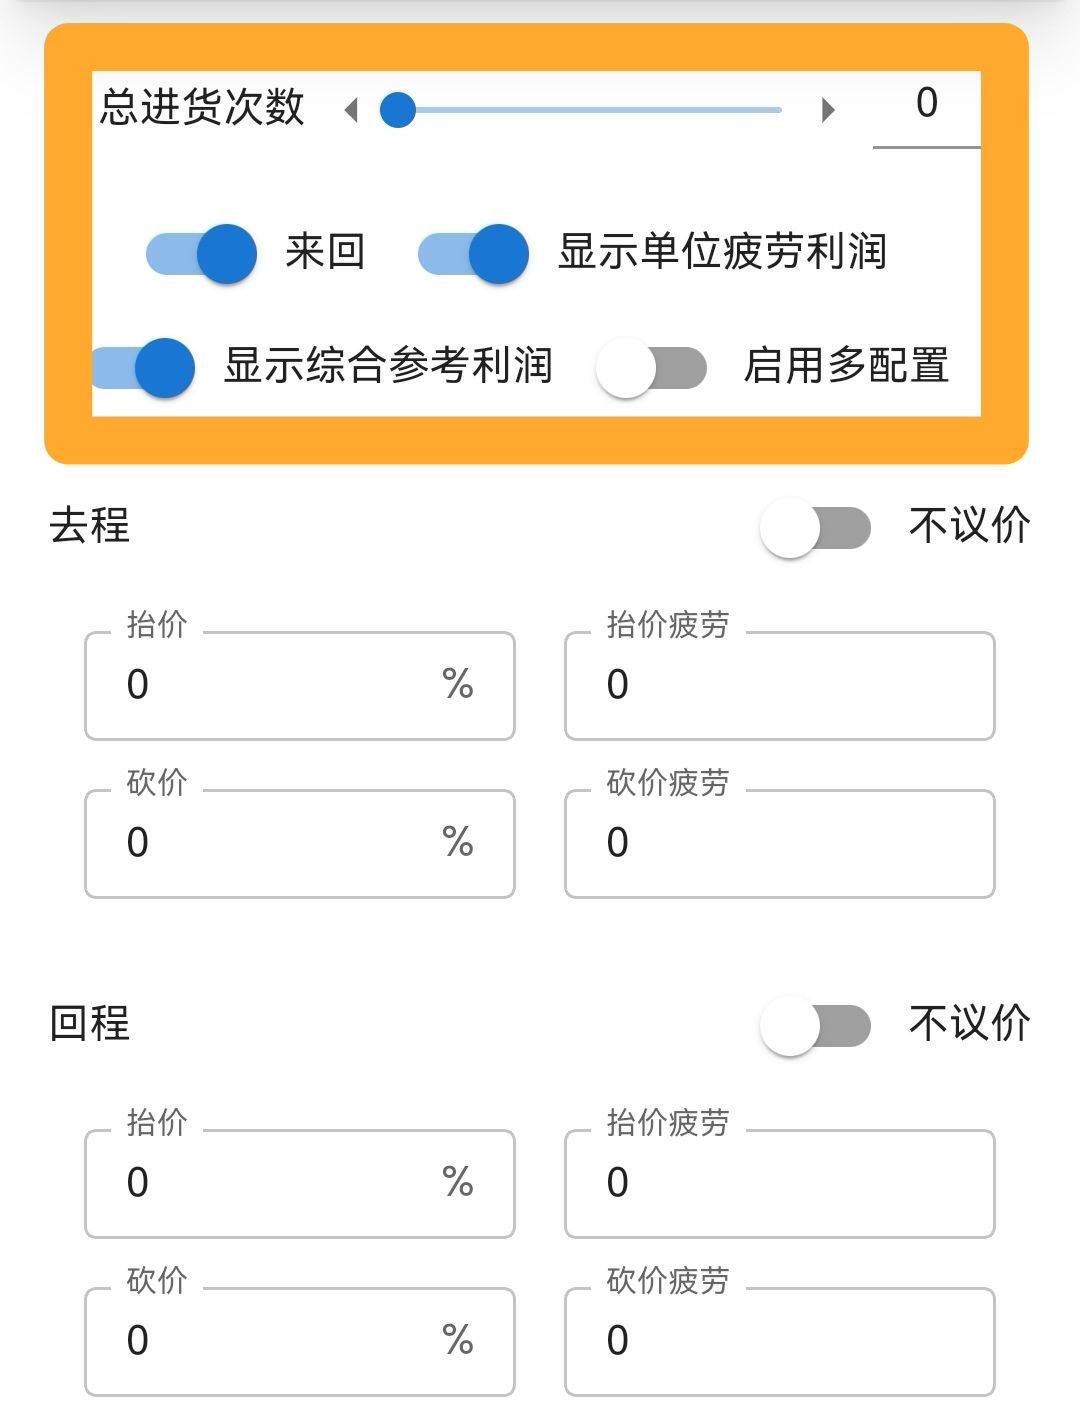1080x1427 pixels.
Task: Focus the 回程 砍价 percentage field
Action: coord(280,1342)
